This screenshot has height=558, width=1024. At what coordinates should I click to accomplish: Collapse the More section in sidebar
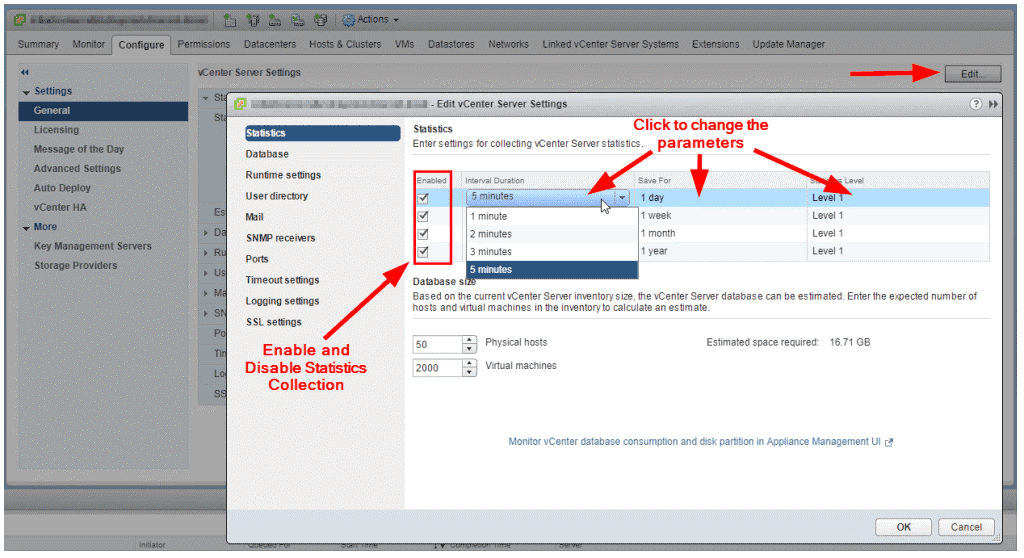(x=26, y=228)
